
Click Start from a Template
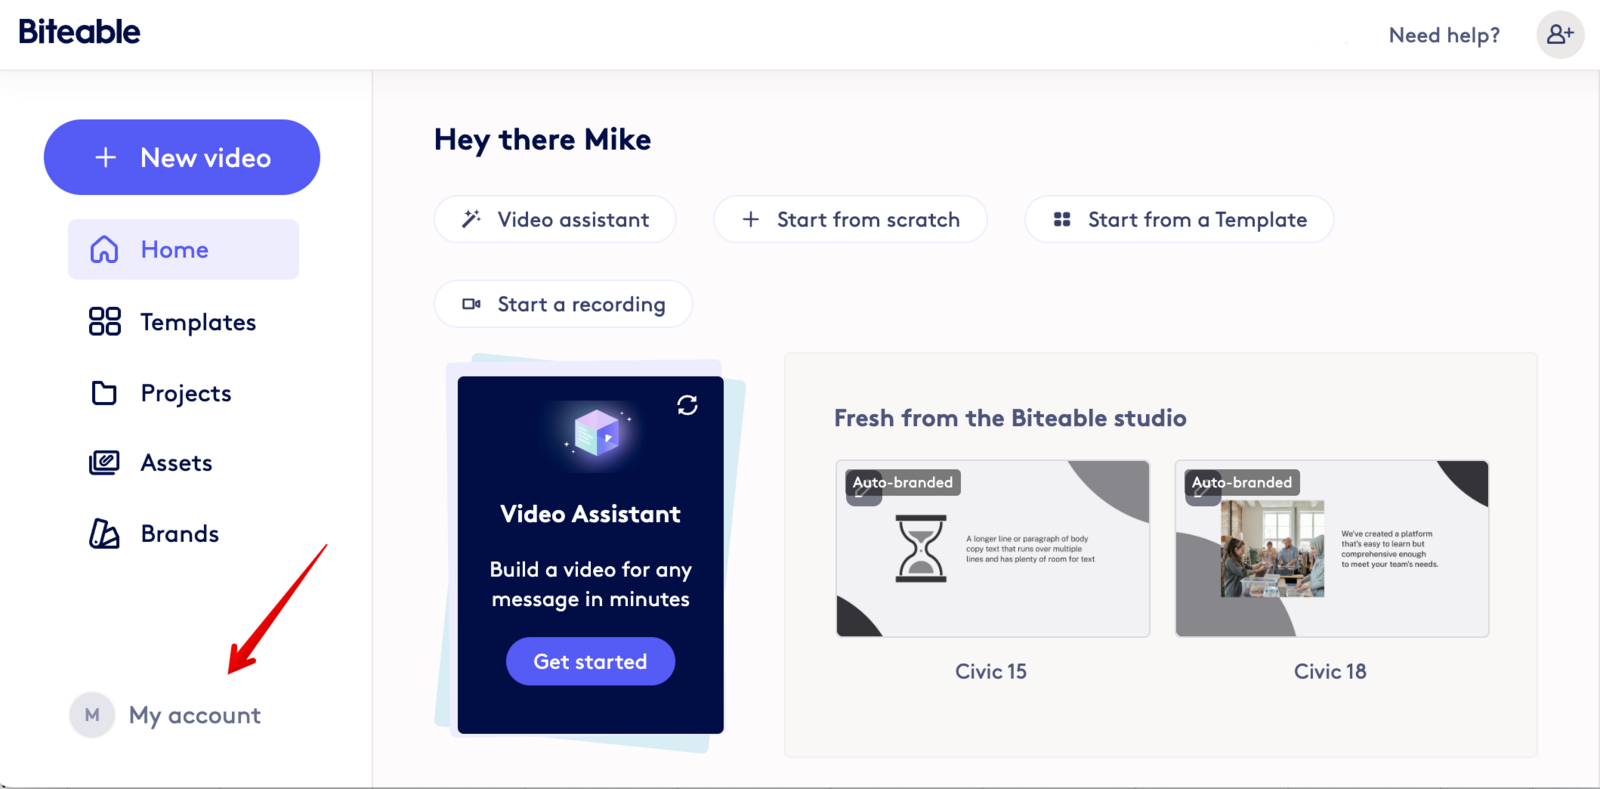(x=1179, y=219)
